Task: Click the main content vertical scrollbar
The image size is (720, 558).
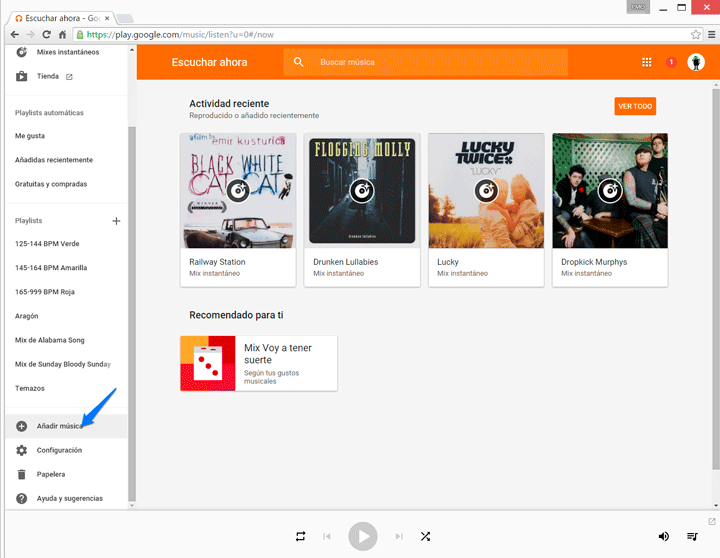Action: point(716,279)
